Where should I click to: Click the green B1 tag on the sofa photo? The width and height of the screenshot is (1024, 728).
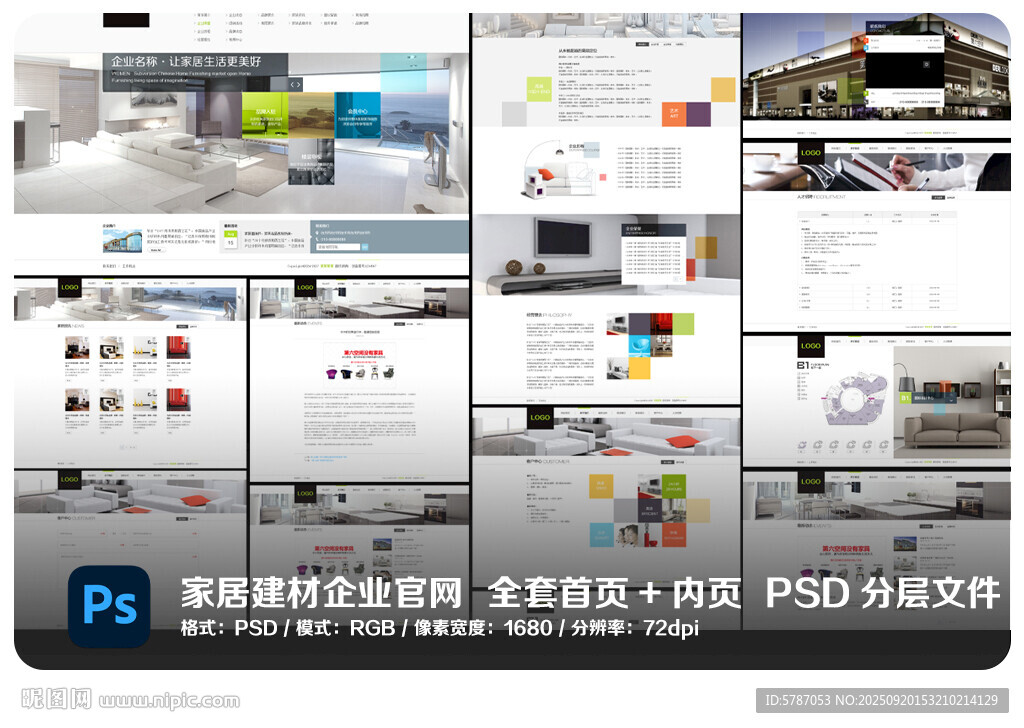click(904, 398)
